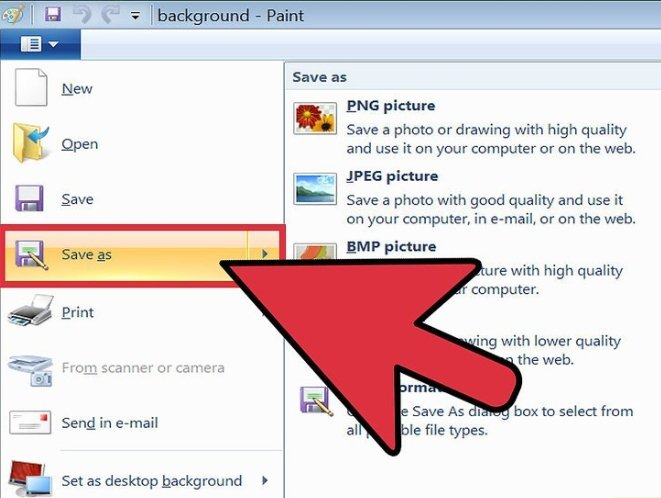Image resolution: width=661 pixels, height=498 pixels.
Task: Collapse the blue File menu button
Action: click(x=38, y=44)
